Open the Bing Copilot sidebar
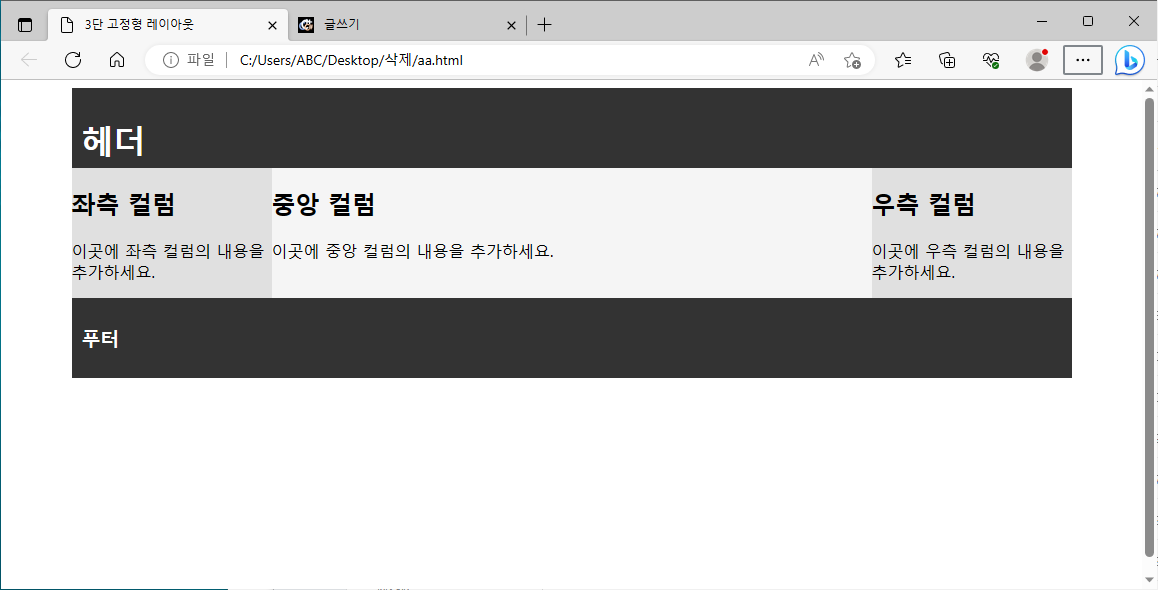 (1130, 60)
